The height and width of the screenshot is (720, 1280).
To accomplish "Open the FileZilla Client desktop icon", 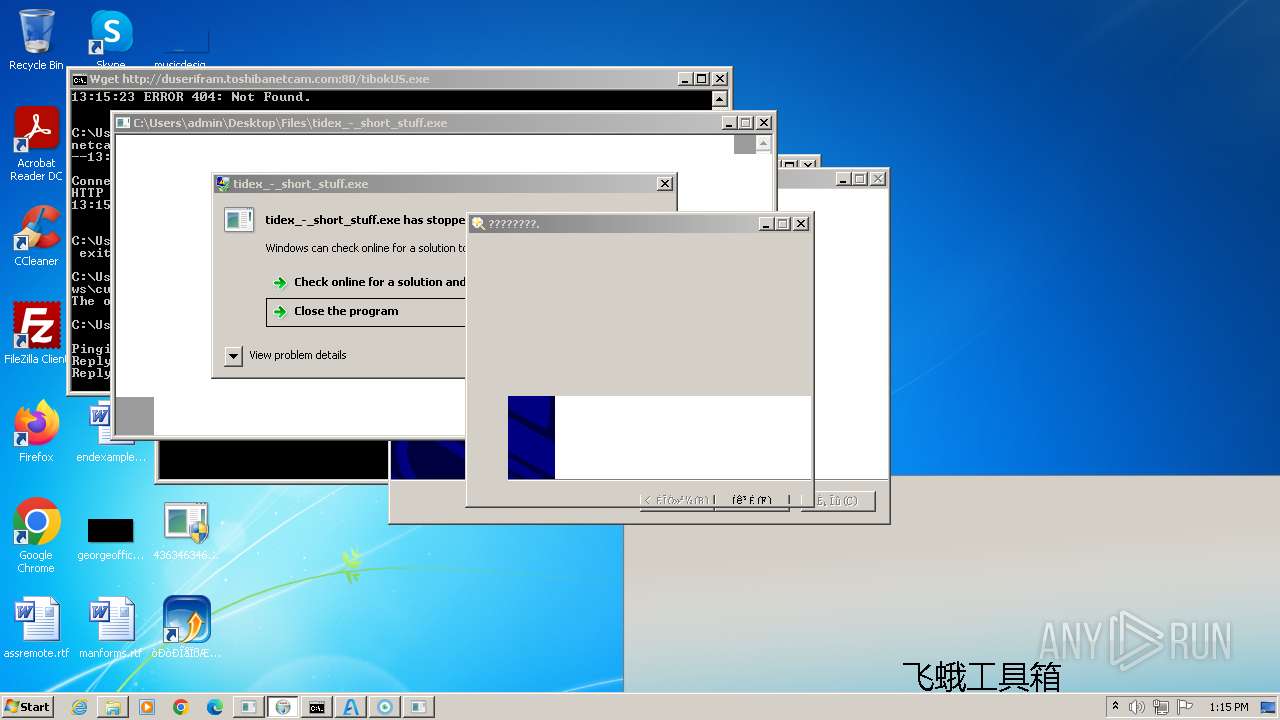I will [36, 334].
